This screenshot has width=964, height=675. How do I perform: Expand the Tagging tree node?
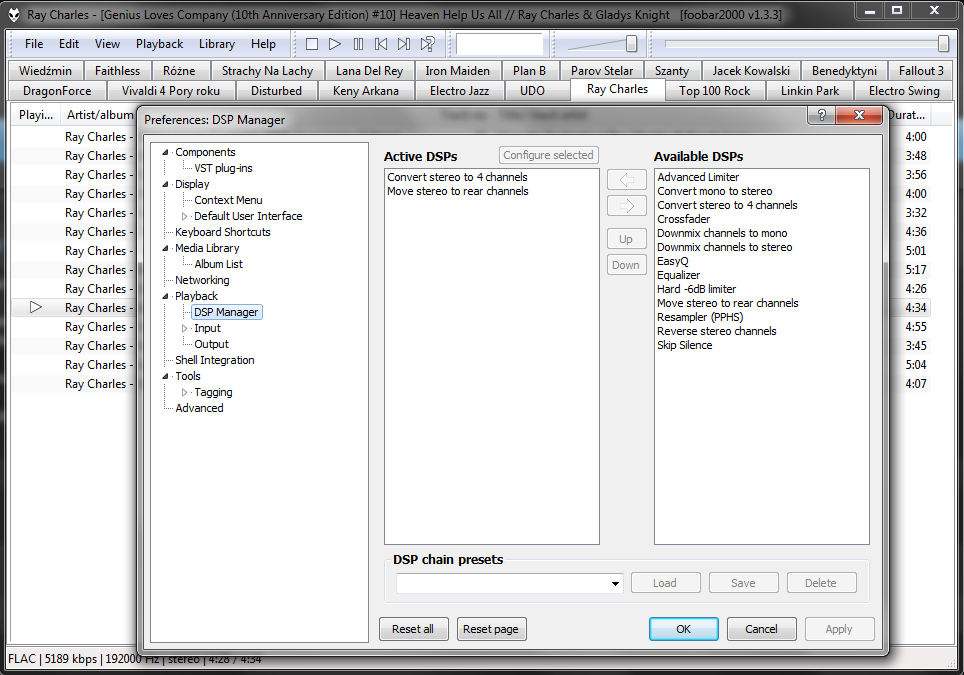pos(184,392)
